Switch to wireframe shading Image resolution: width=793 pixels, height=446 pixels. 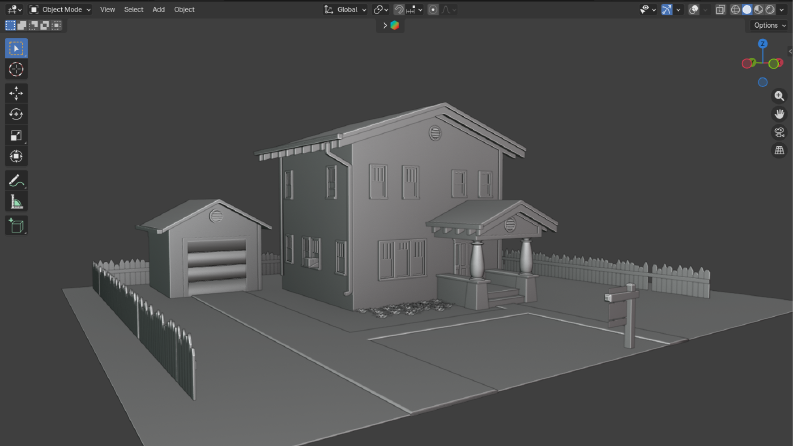(735, 10)
